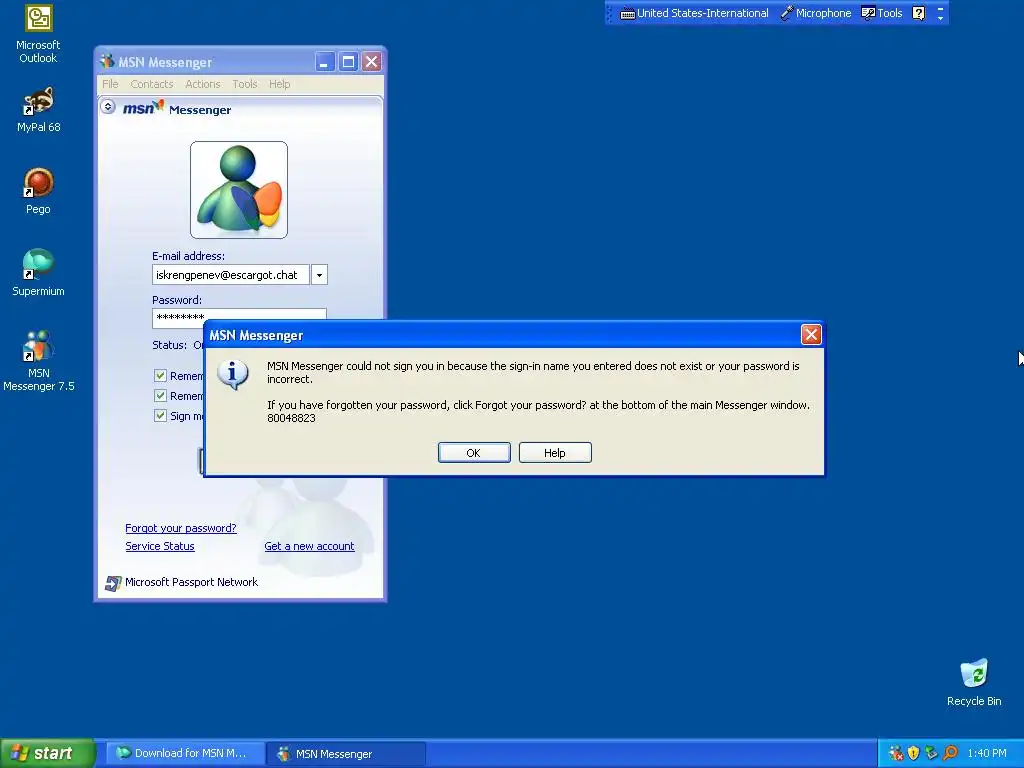Toggle second Remember checkbox in Messenger

(x=160, y=395)
